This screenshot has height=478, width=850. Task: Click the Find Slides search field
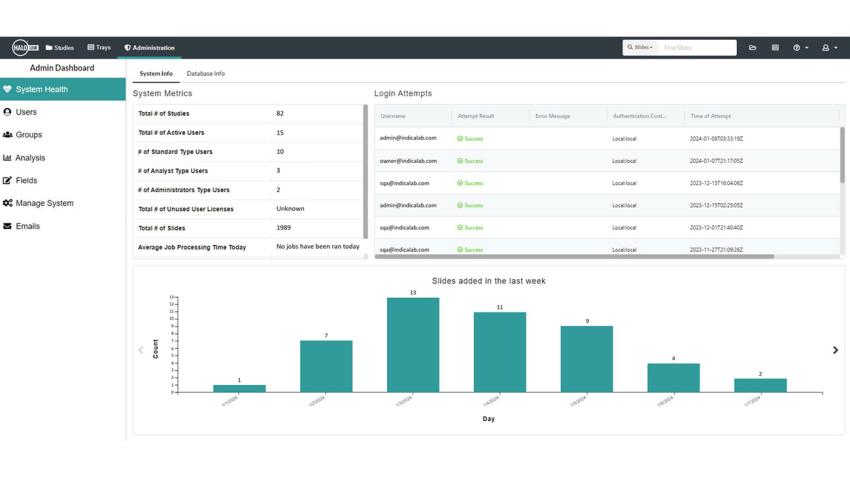coord(697,47)
